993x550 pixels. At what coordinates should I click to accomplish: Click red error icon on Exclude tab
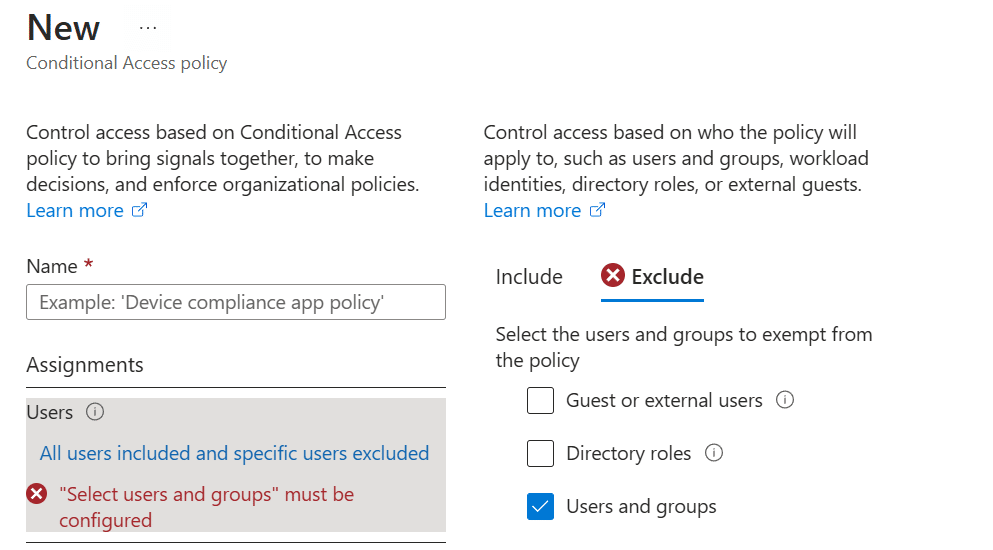tap(612, 276)
